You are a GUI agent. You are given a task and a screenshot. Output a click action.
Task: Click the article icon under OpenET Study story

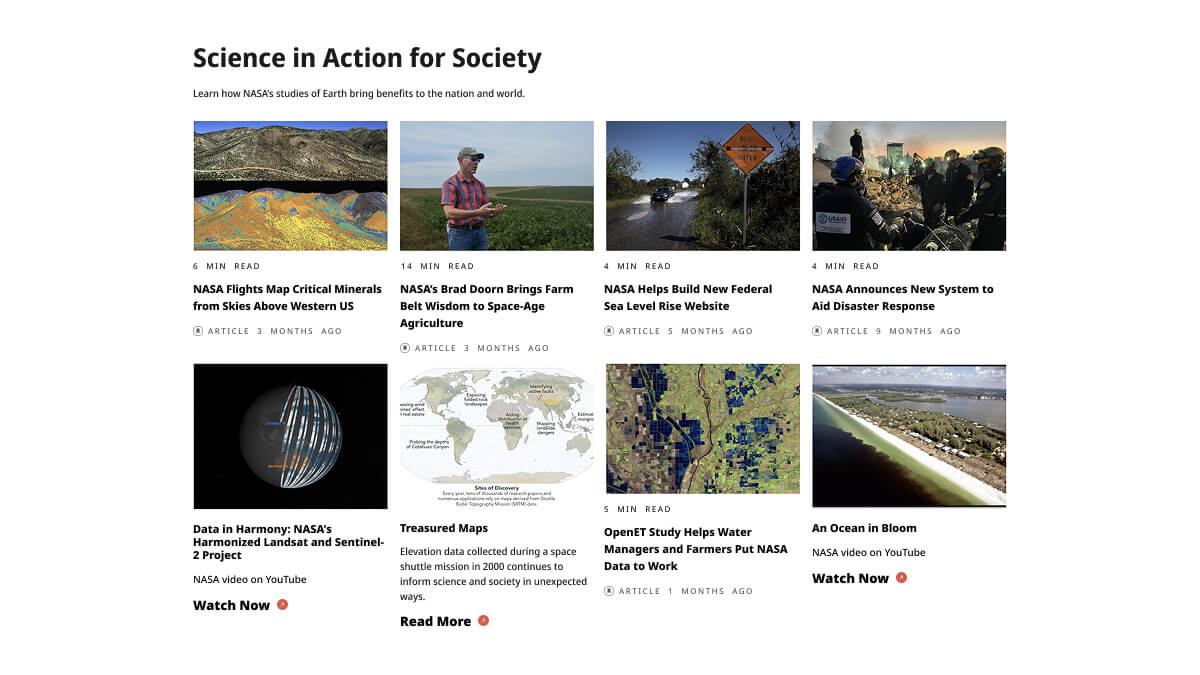(x=609, y=591)
